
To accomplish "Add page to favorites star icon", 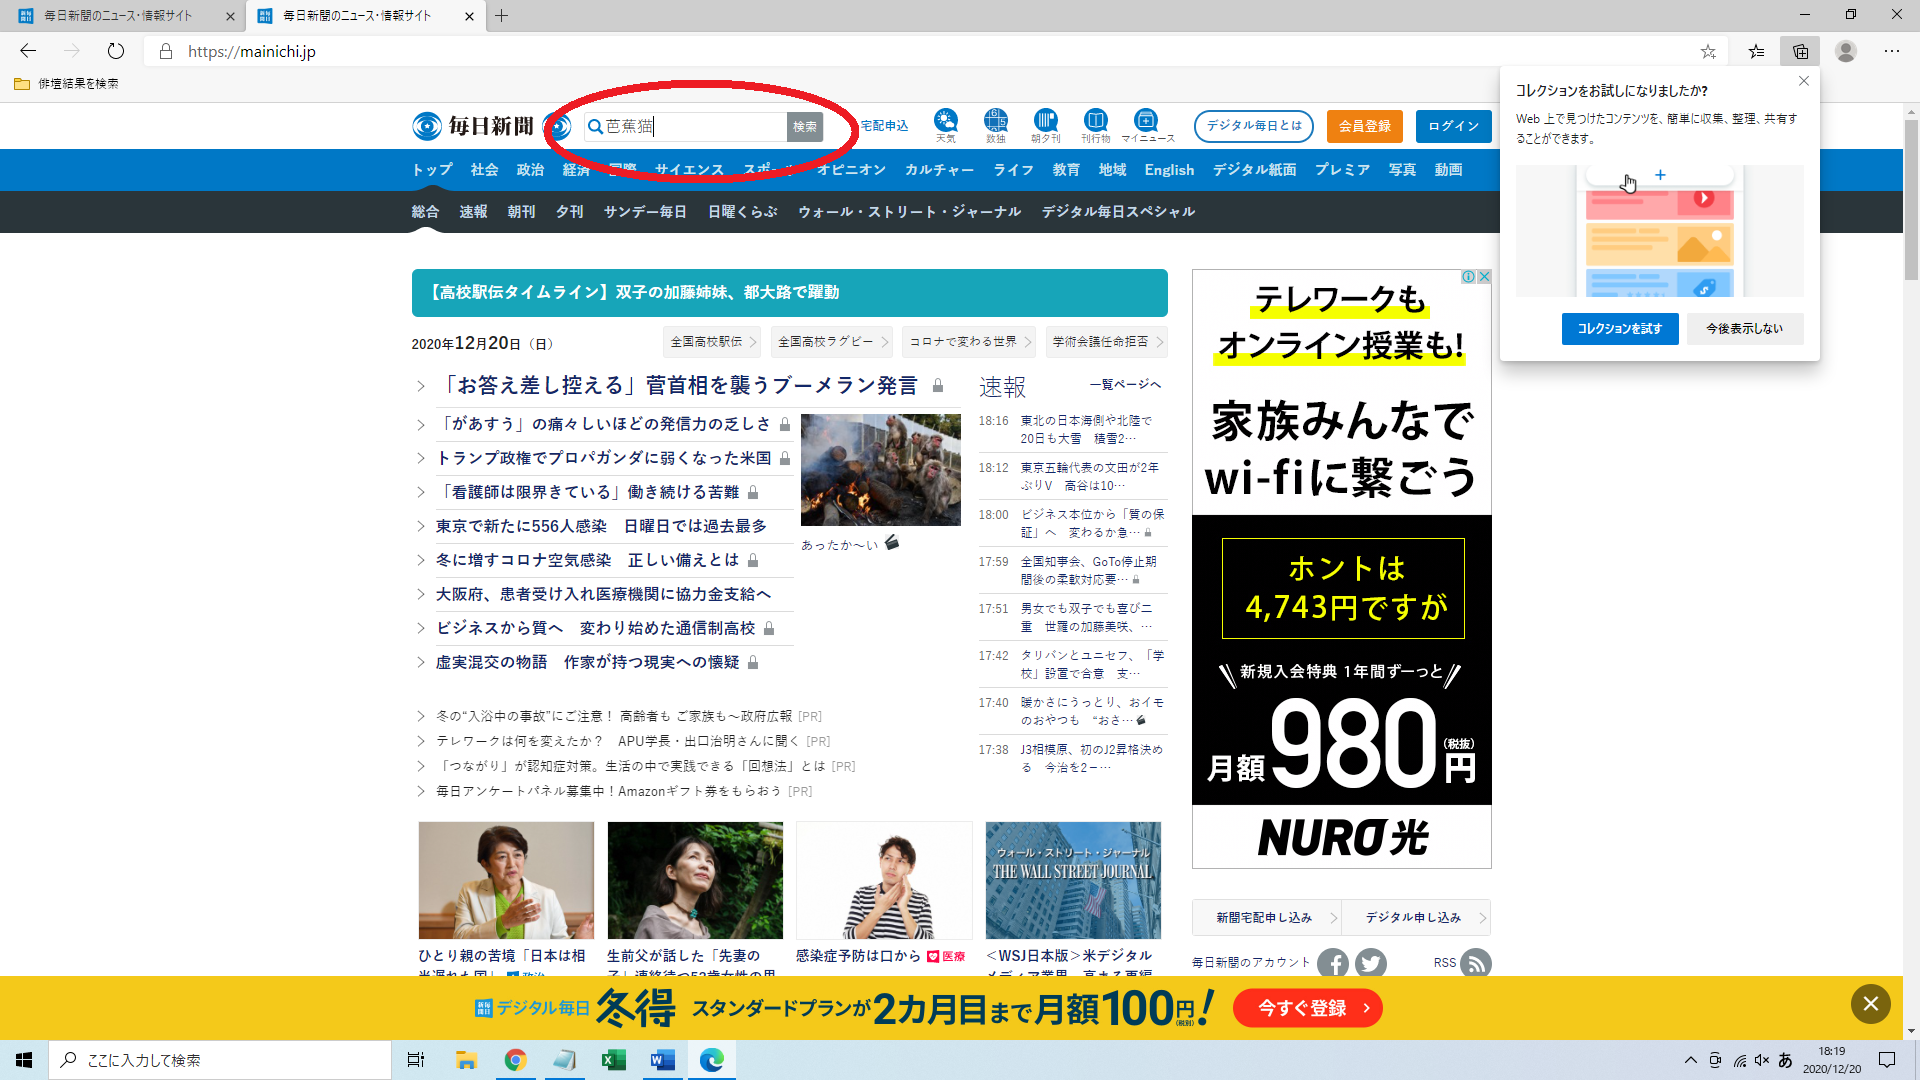I will coord(1708,51).
